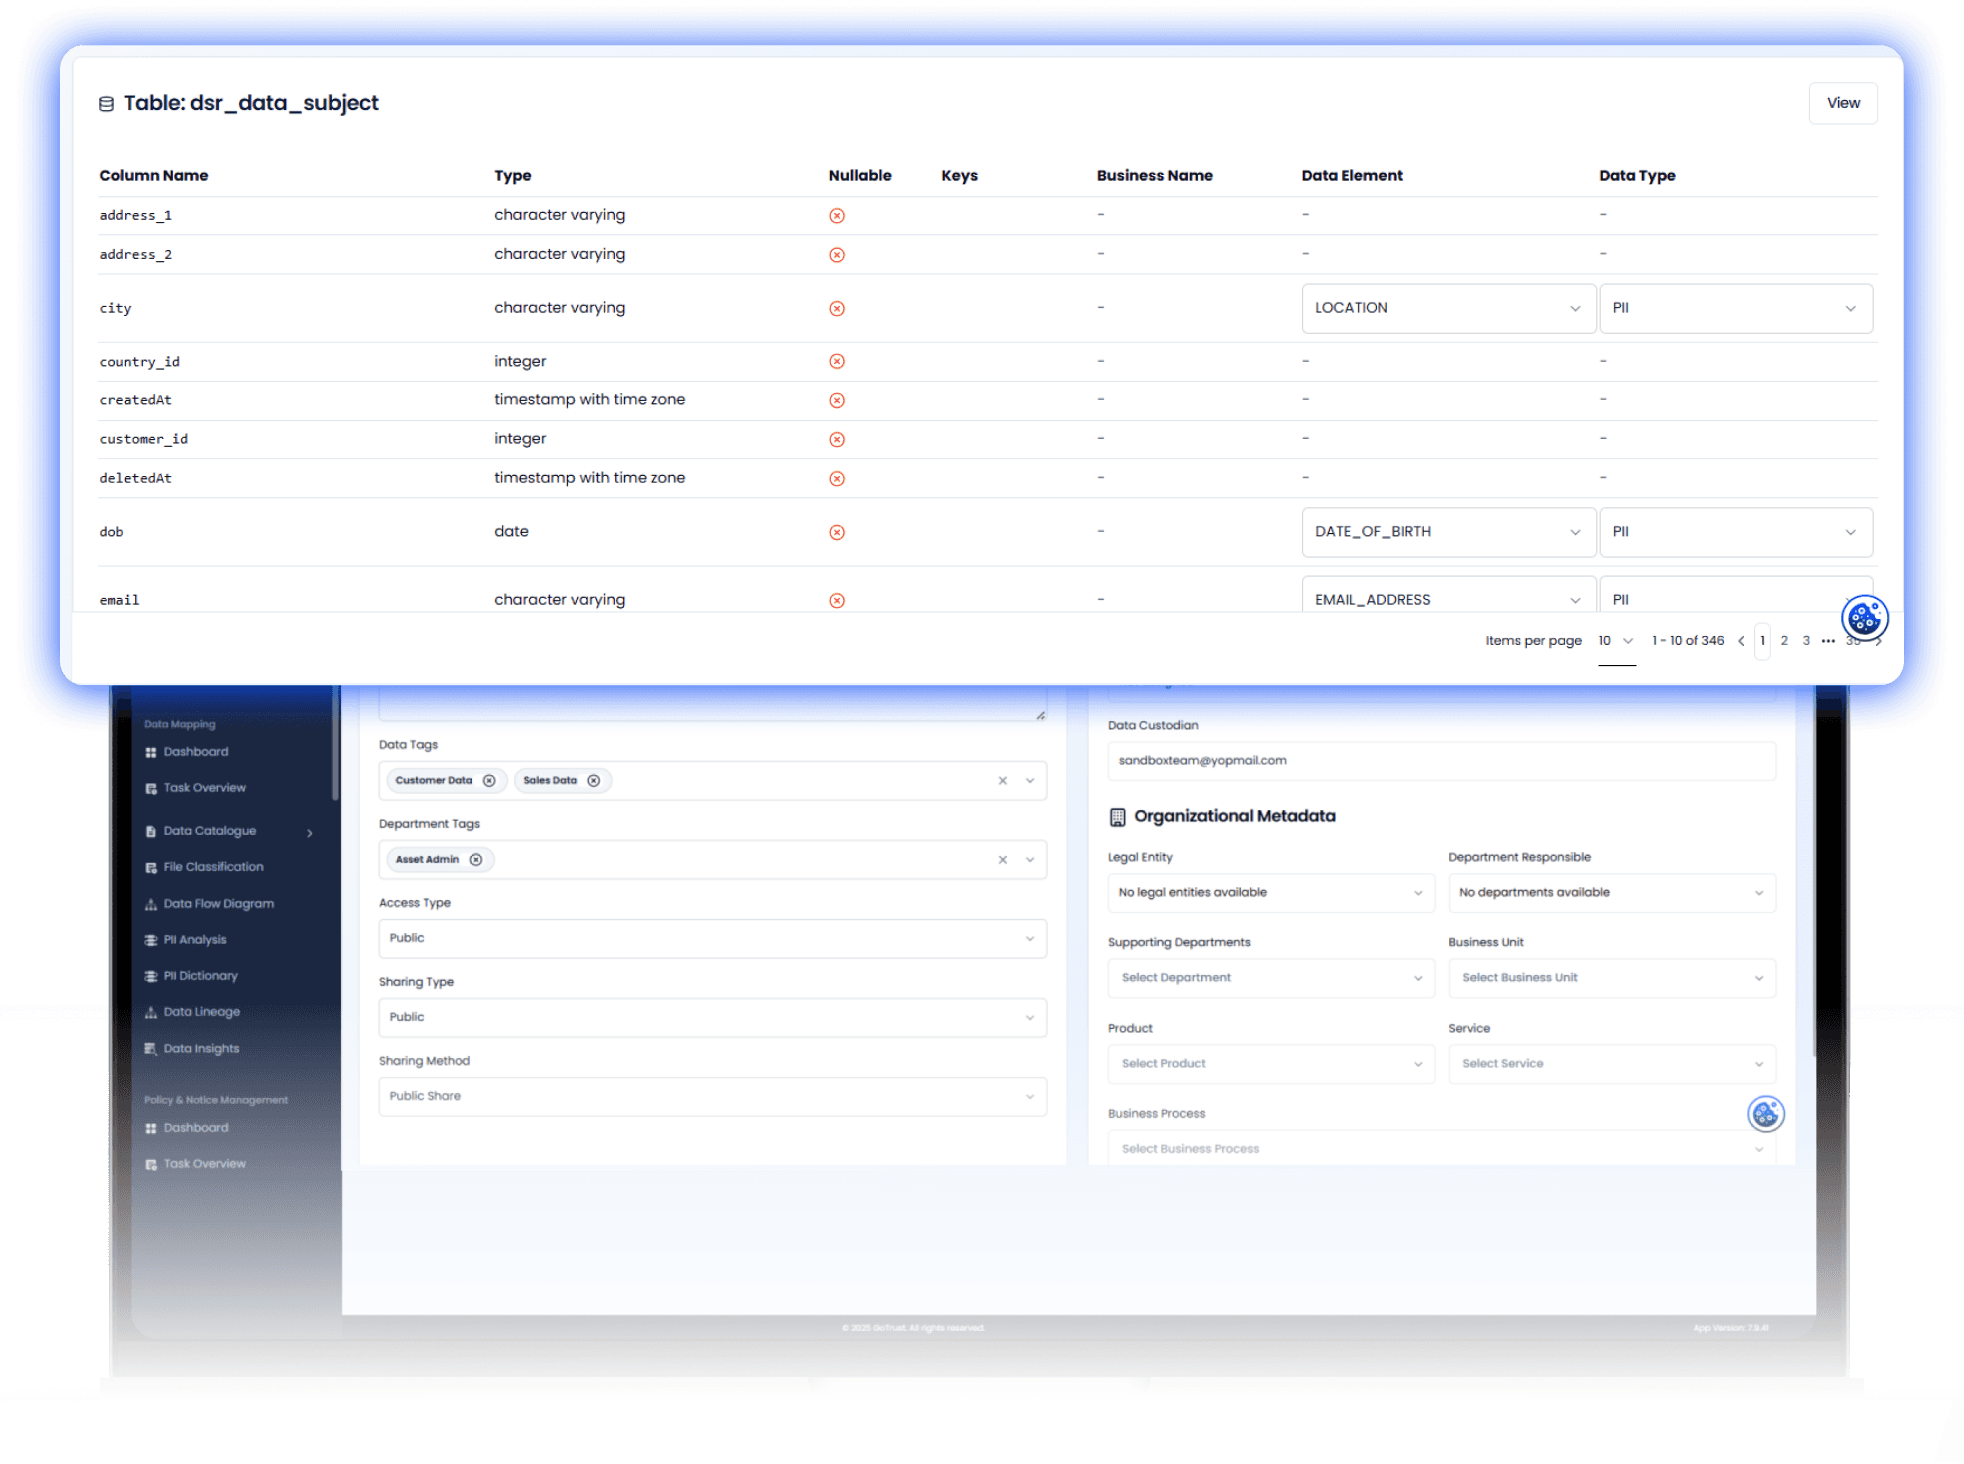Open Data Flow Diagram in the sidebar

tap(218, 904)
